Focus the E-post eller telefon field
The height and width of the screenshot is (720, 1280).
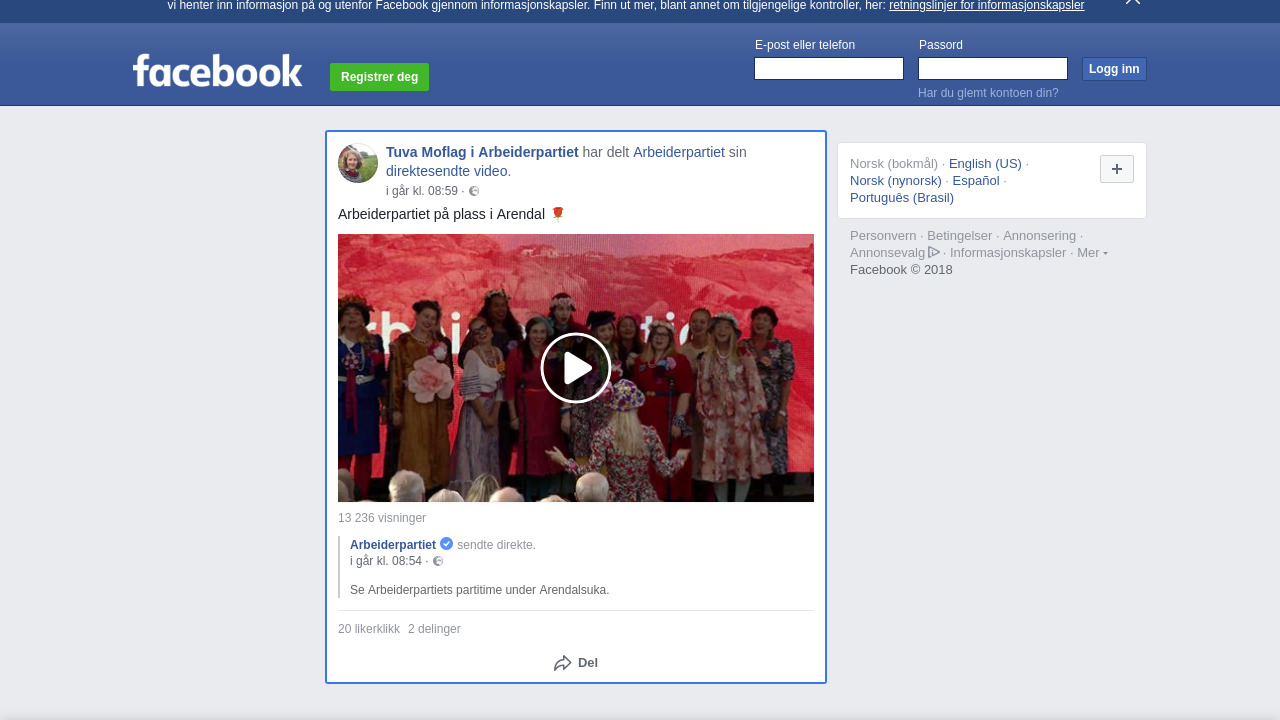click(829, 68)
